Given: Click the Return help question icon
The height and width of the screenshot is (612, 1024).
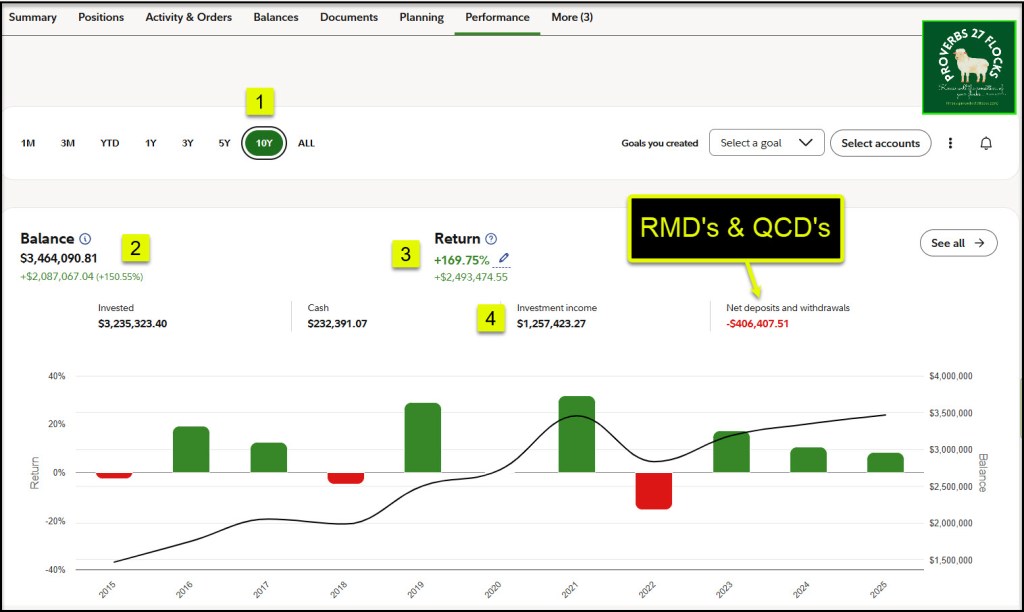Looking at the screenshot, I should point(491,239).
